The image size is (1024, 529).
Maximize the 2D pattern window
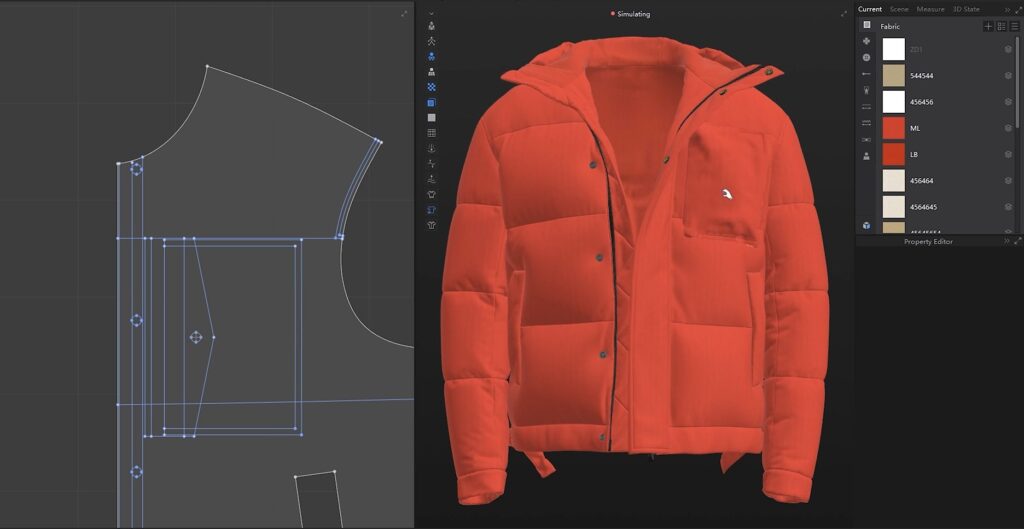404,13
